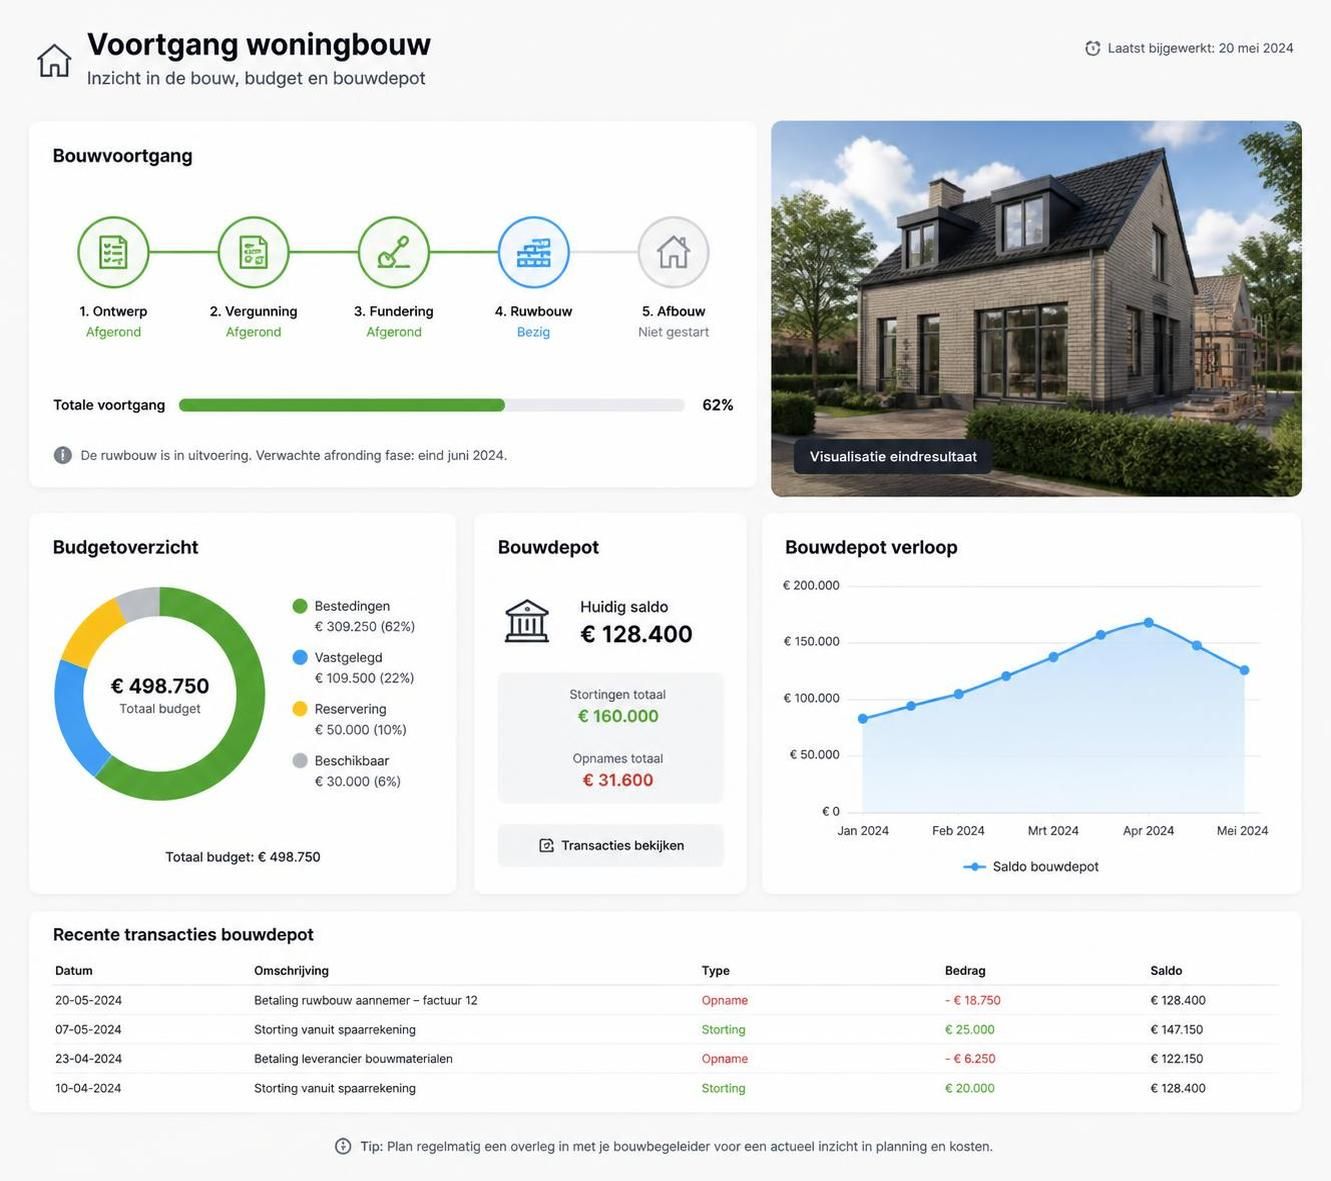Image resolution: width=1331 pixels, height=1181 pixels.
Task: Click the Bedrag column header
Action: [x=965, y=970]
